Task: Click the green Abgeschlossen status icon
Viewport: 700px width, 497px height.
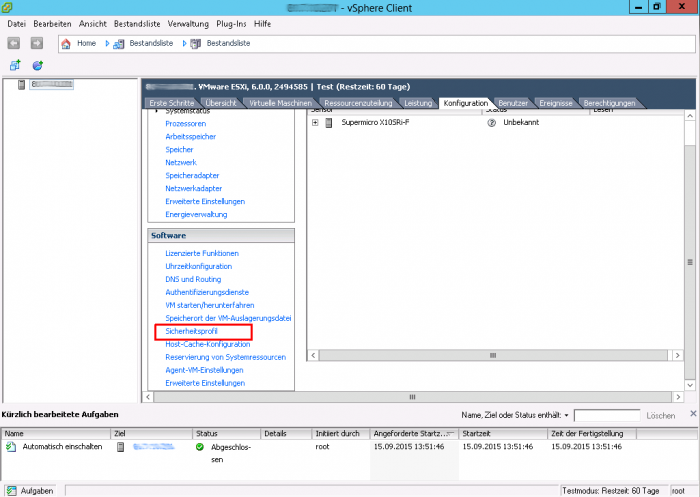Action: pyautogui.click(x=200, y=447)
